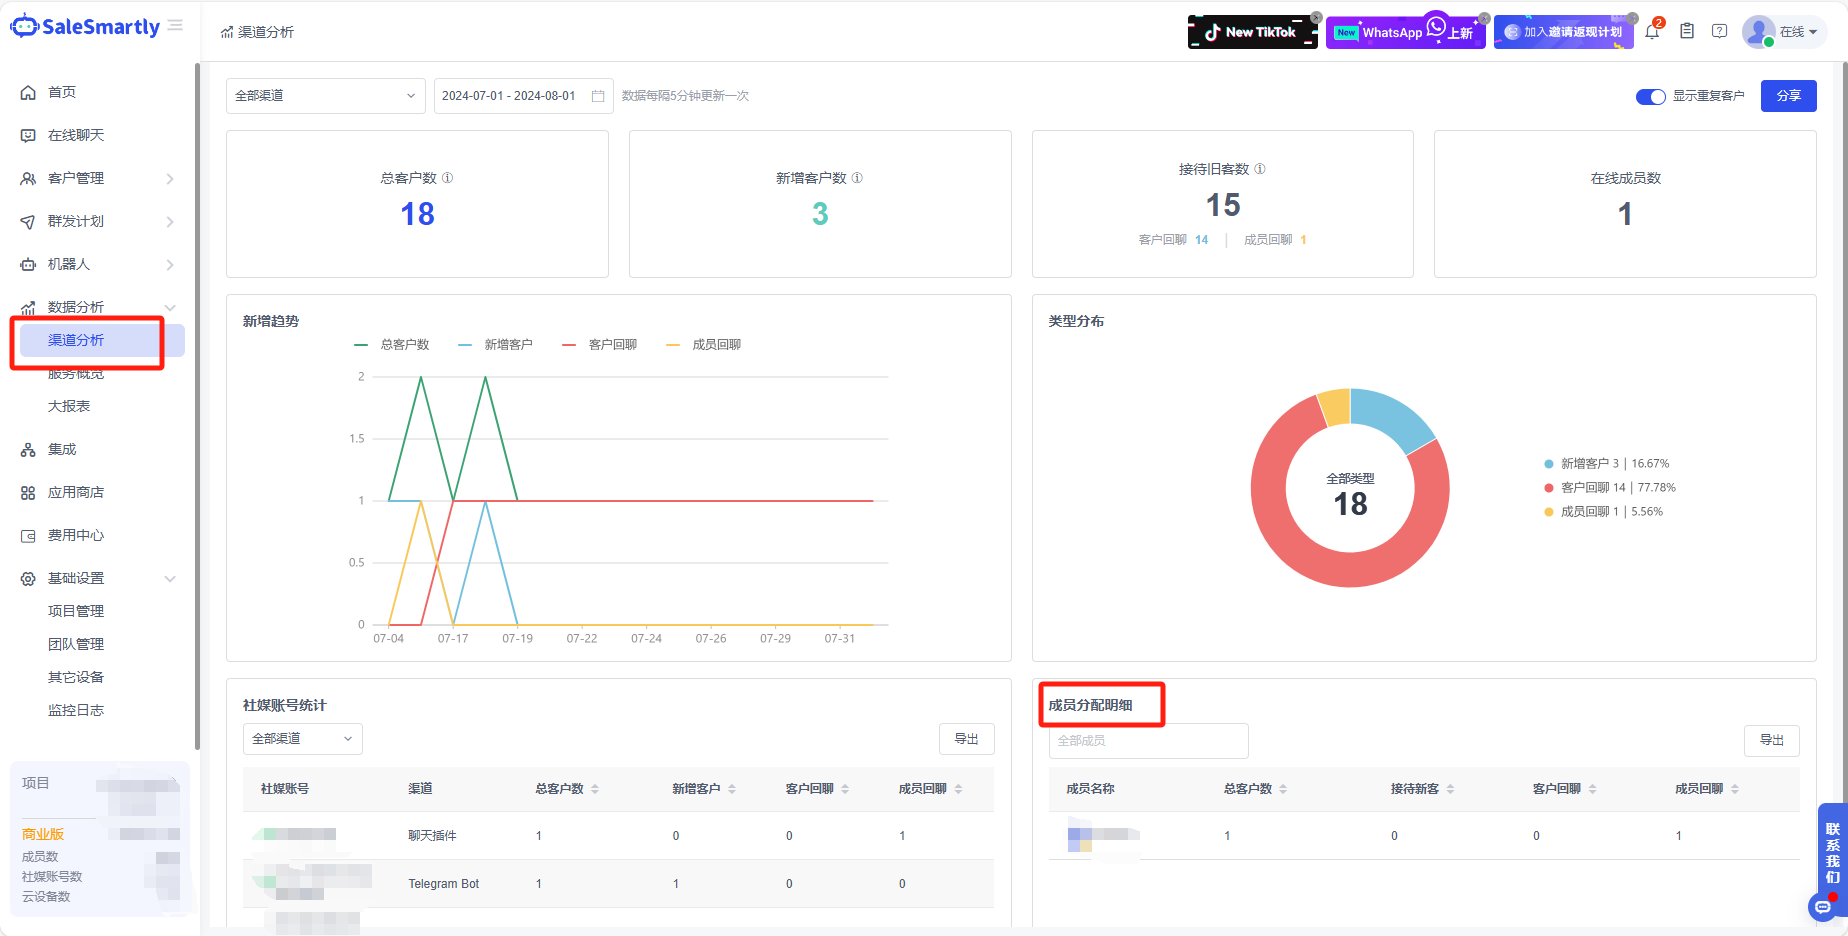
Task: Open the 全部渠道 dropdown at top
Action: point(325,96)
